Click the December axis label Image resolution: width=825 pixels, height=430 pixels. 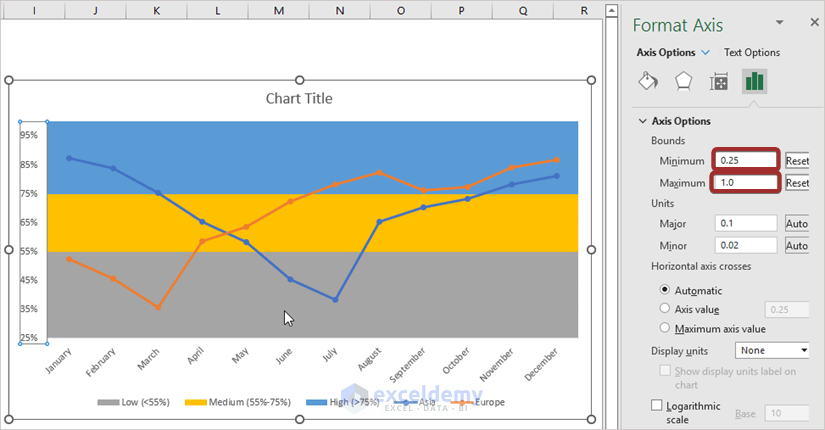click(541, 364)
